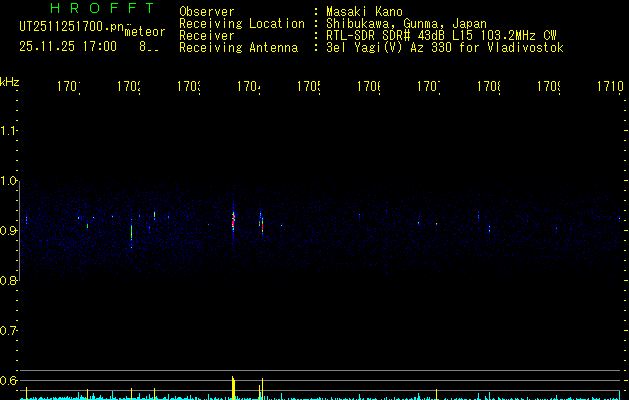This screenshot has width=629, height=400.
Task: Click the 1703 time axis label
Action: (189, 86)
